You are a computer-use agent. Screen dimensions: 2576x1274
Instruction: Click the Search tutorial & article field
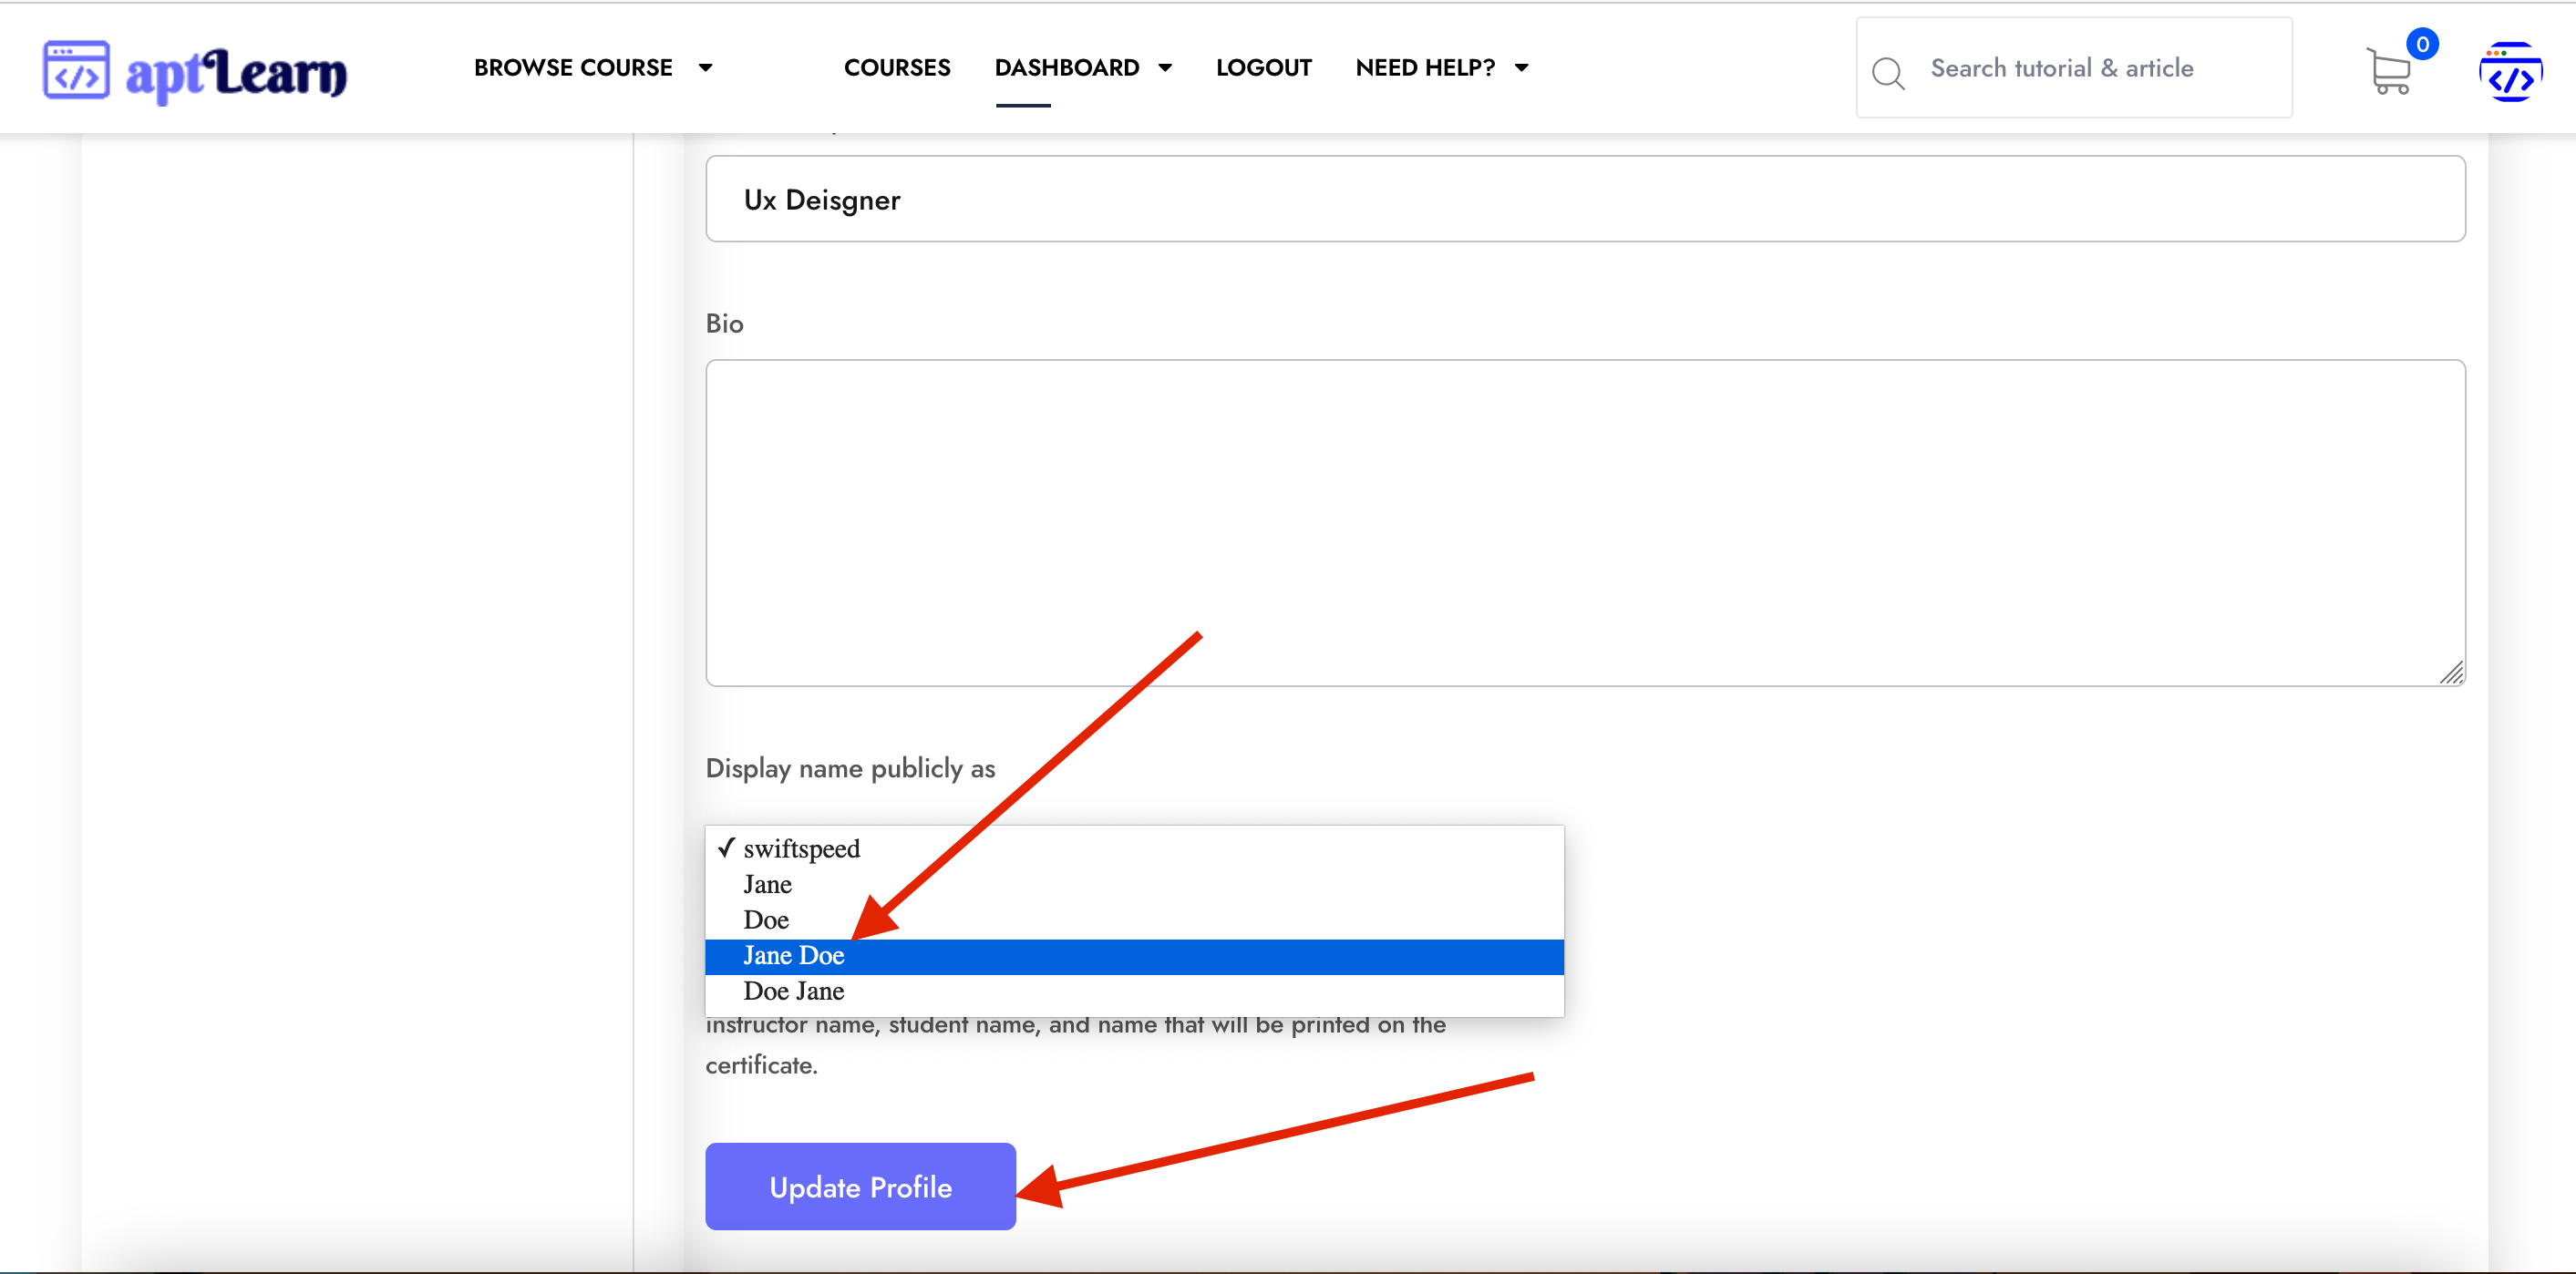2074,68
